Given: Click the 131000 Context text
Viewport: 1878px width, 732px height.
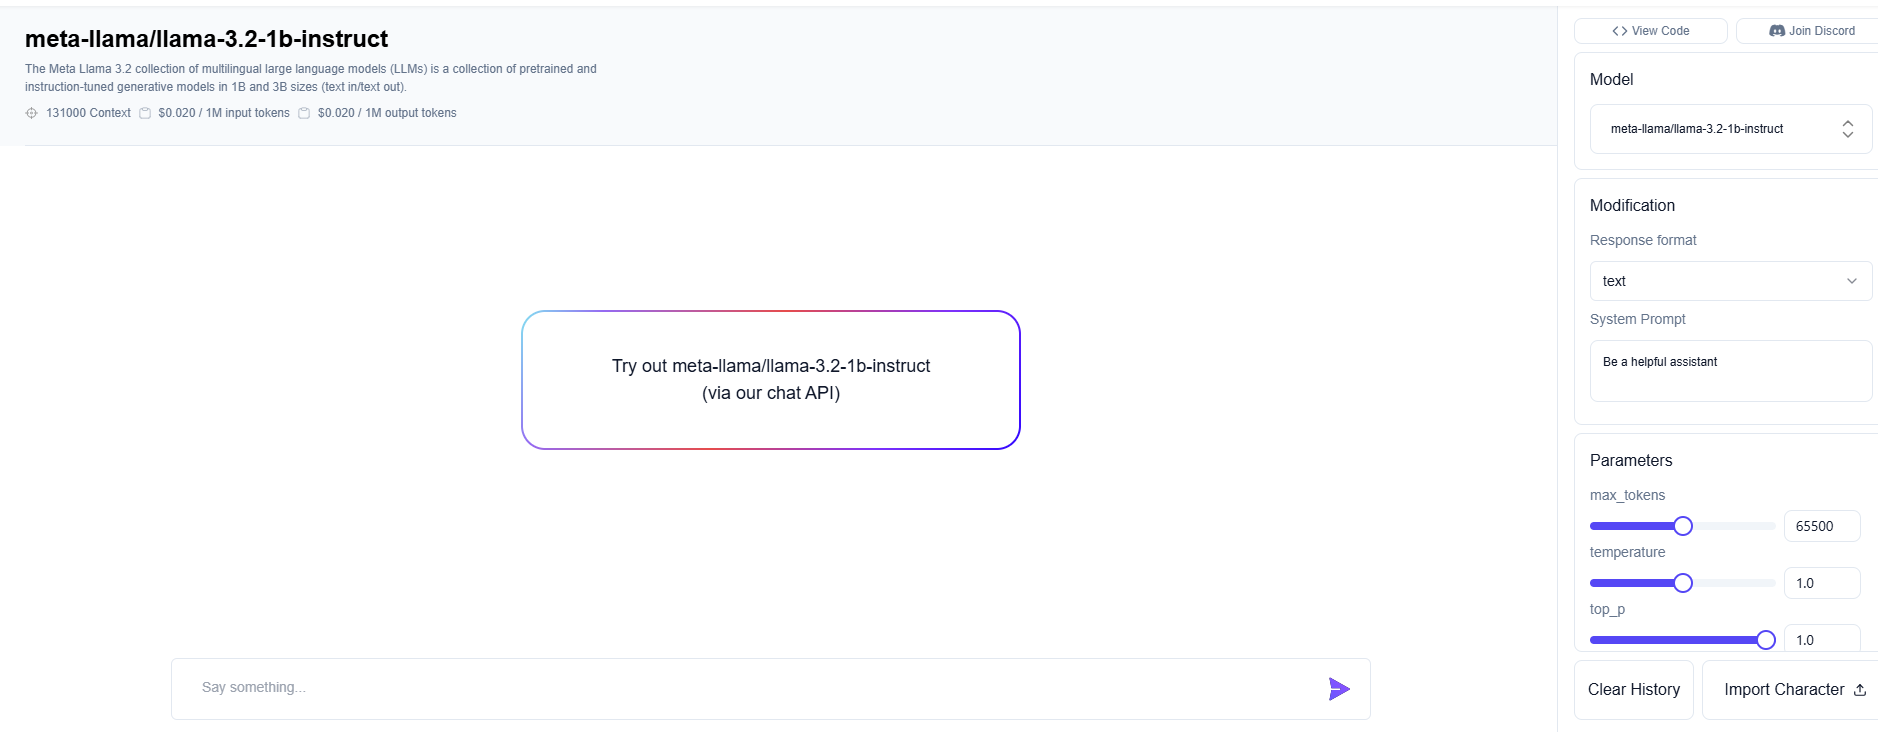Looking at the screenshot, I should 88,113.
